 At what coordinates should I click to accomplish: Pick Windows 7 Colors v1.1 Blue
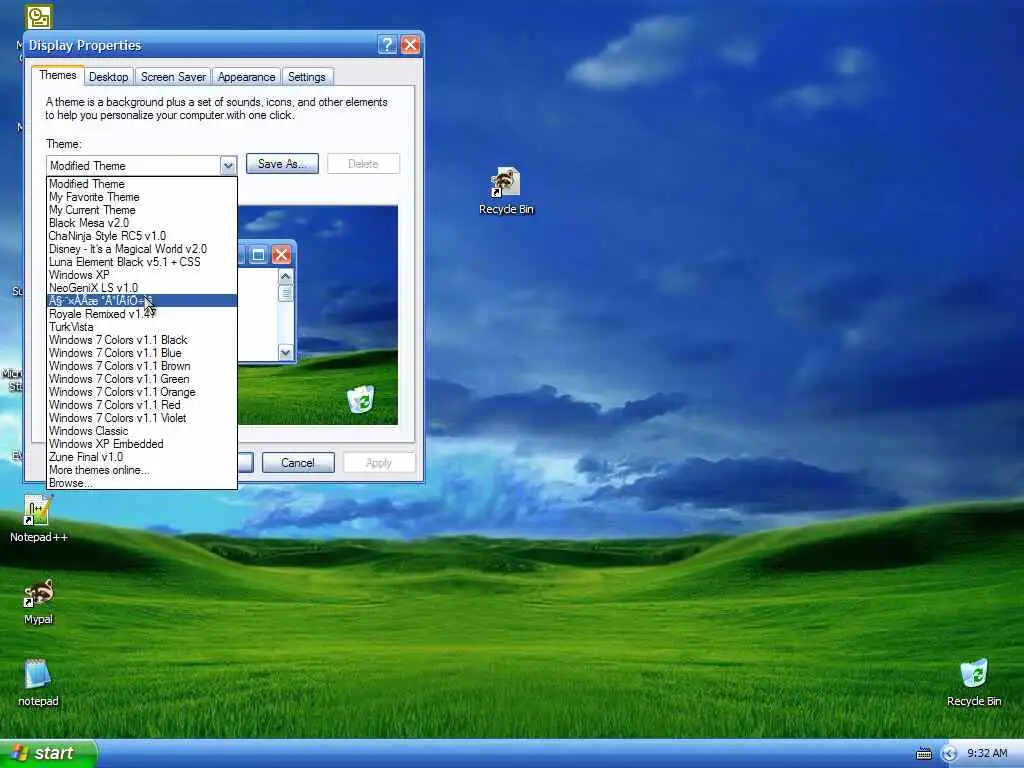tap(142, 353)
